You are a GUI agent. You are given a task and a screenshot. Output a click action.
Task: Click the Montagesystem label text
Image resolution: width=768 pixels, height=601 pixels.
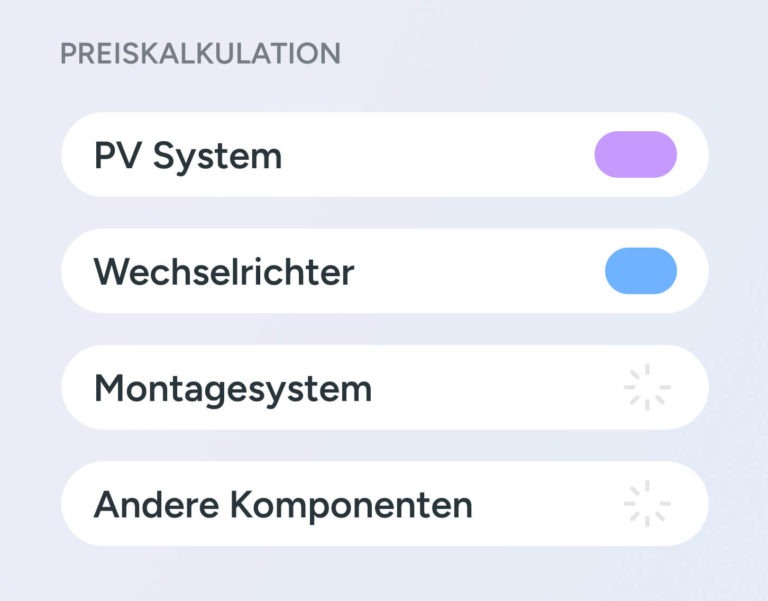coord(233,389)
